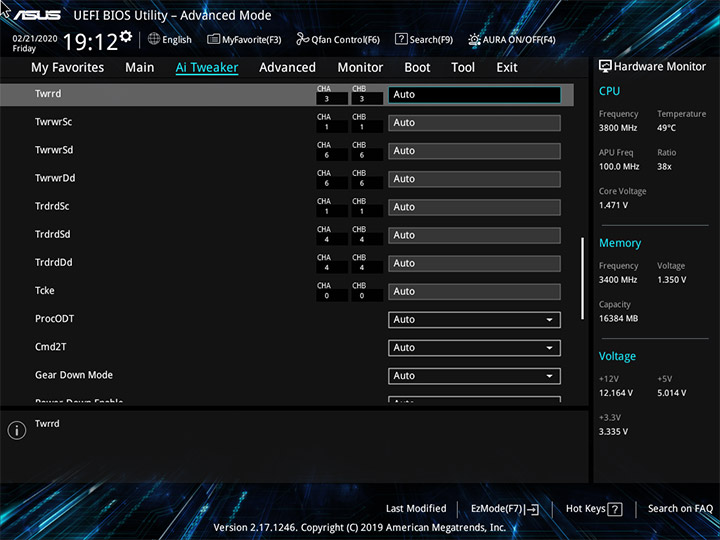Click the Twrrd Auto input field

tap(474, 95)
